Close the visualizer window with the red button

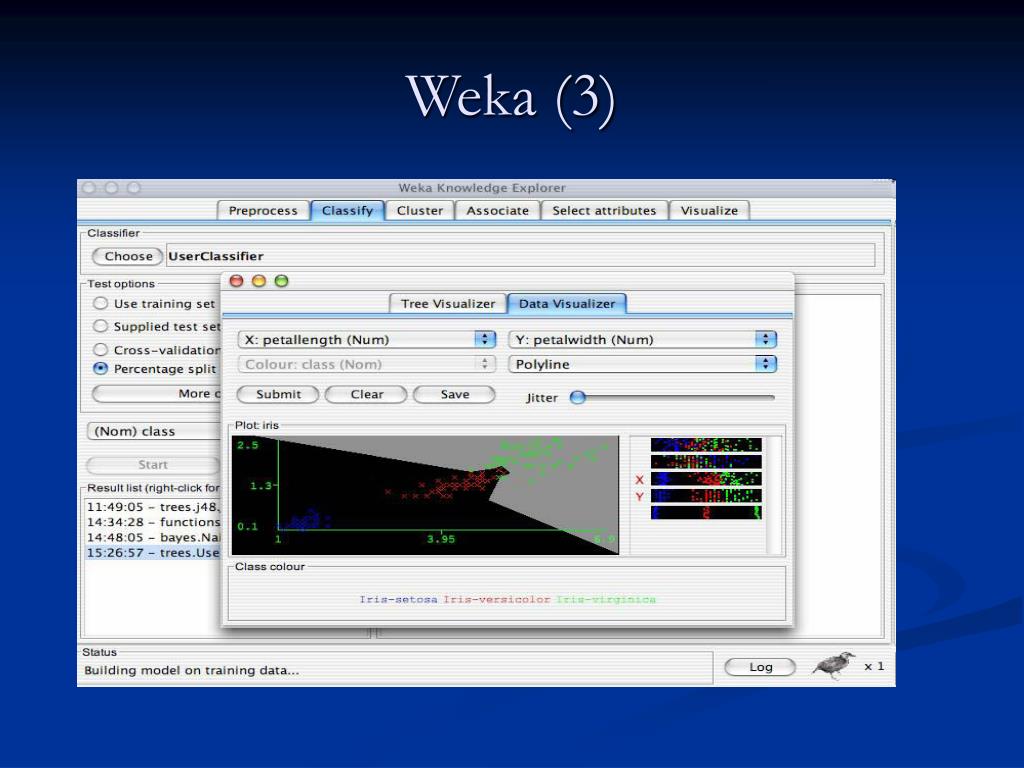pos(236,281)
